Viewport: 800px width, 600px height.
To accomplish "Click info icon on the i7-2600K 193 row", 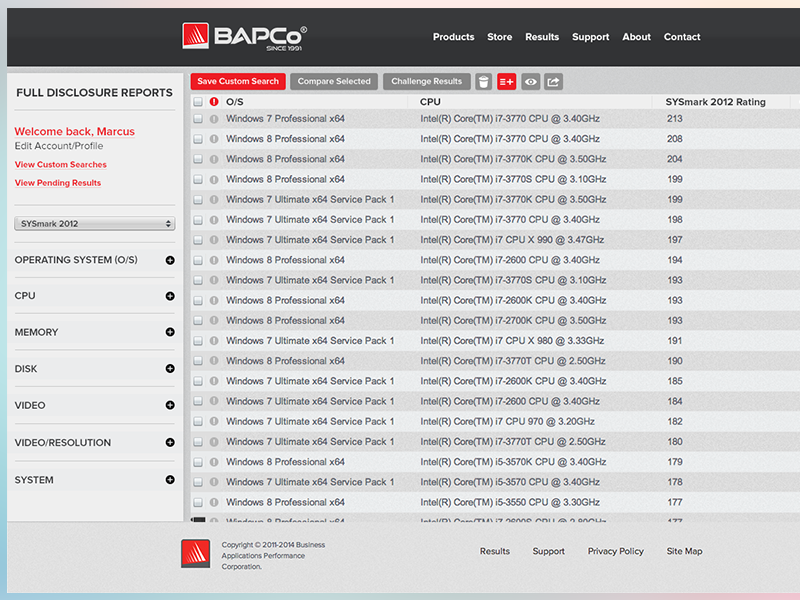I will click(x=214, y=301).
